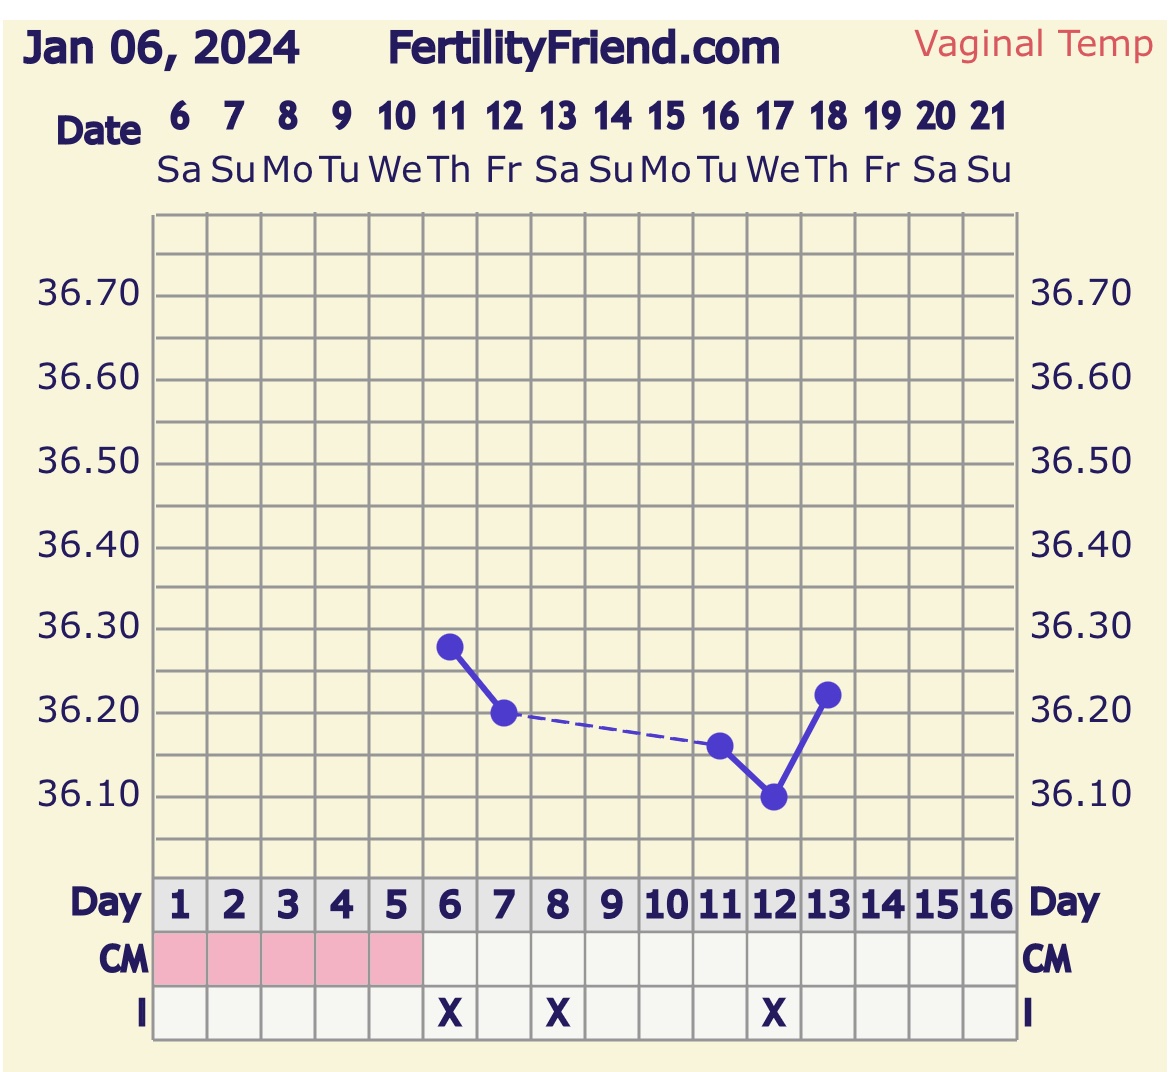Select the intercourse X mark on day 8
This screenshot has height=1072, width=1170.
(x=558, y=1014)
